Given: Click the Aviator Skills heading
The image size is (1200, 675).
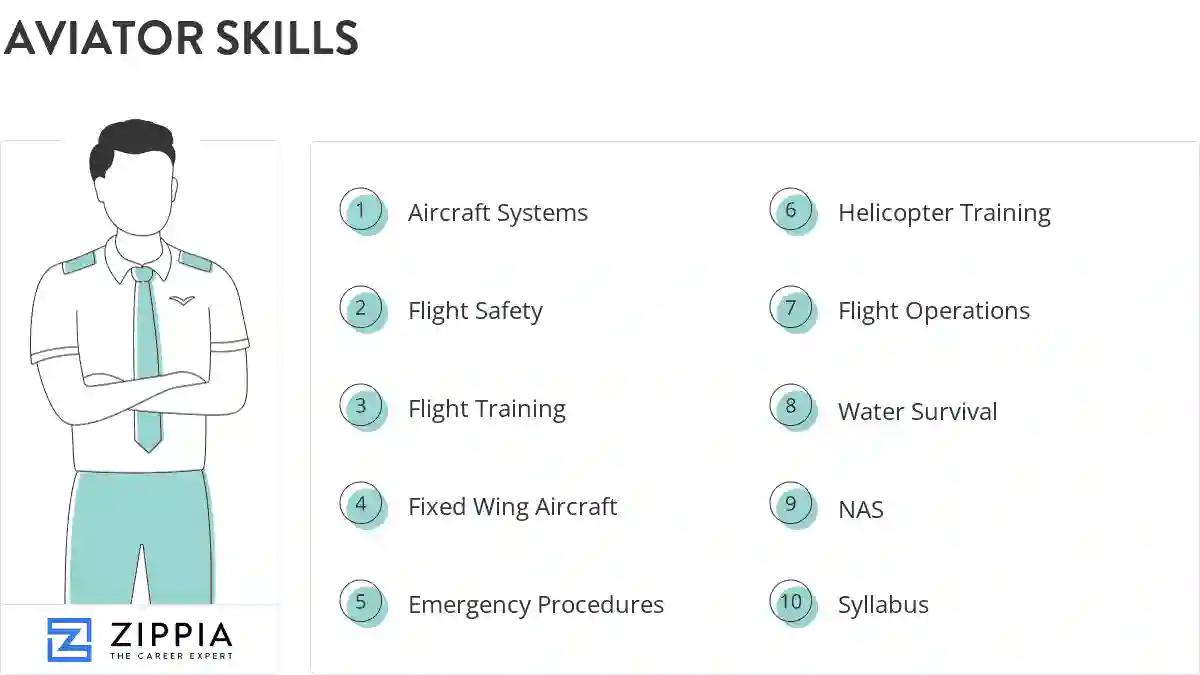Looking at the screenshot, I should point(181,38).
